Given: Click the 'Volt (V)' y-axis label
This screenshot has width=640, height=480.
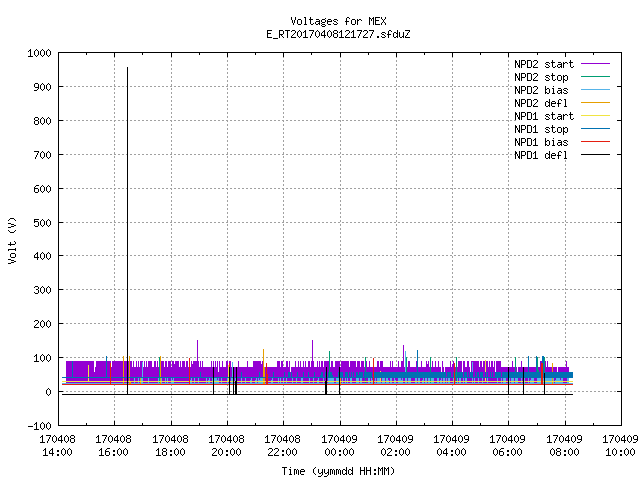Looking at the screenshot, I should click(13, 241).
